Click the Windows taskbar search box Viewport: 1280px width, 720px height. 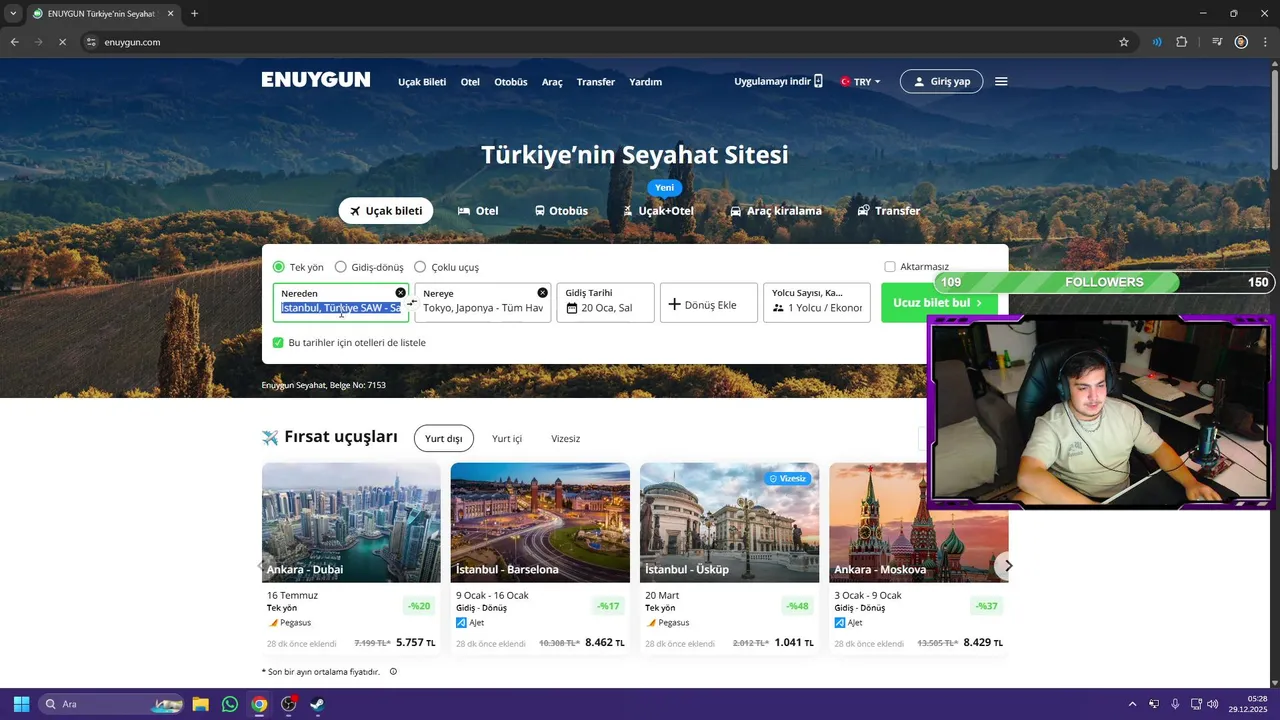pos(110,704)
